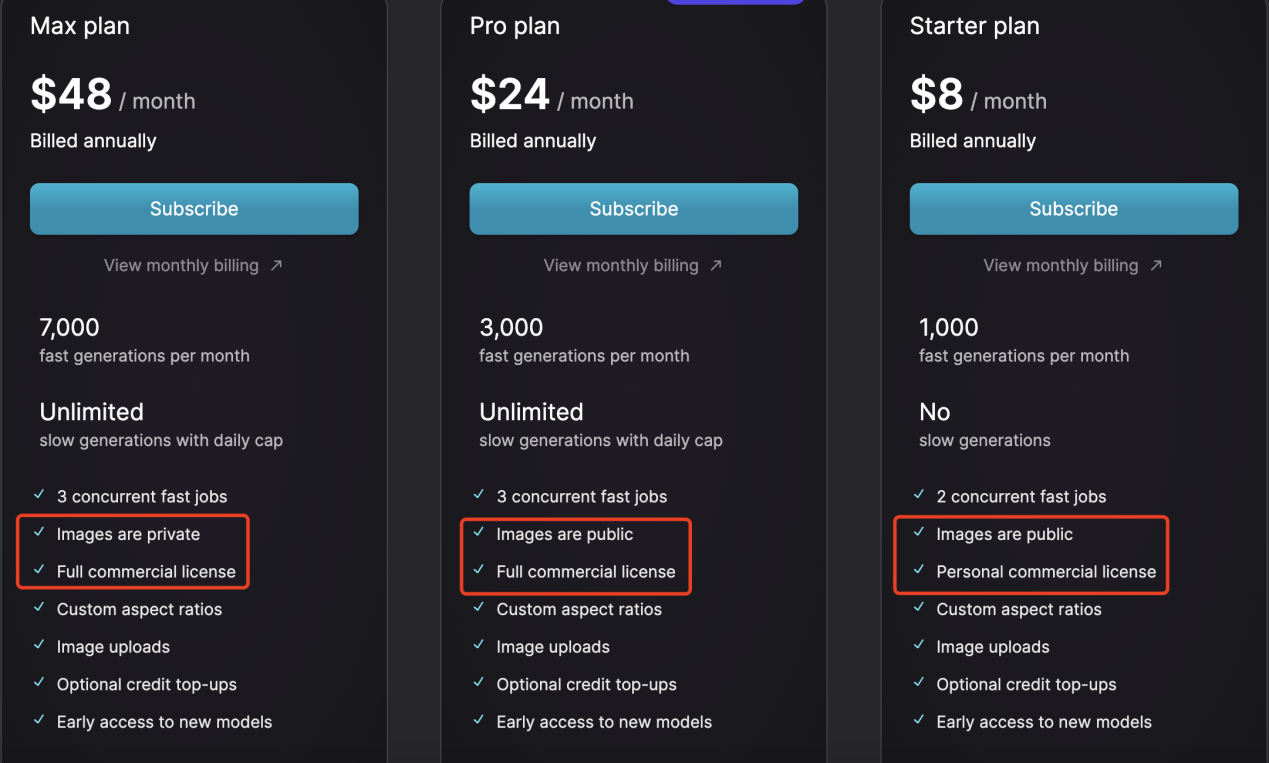Click the Max plan Subscribe button
The height and width of the screenshot is (763, 1269).
coord(194,209)
